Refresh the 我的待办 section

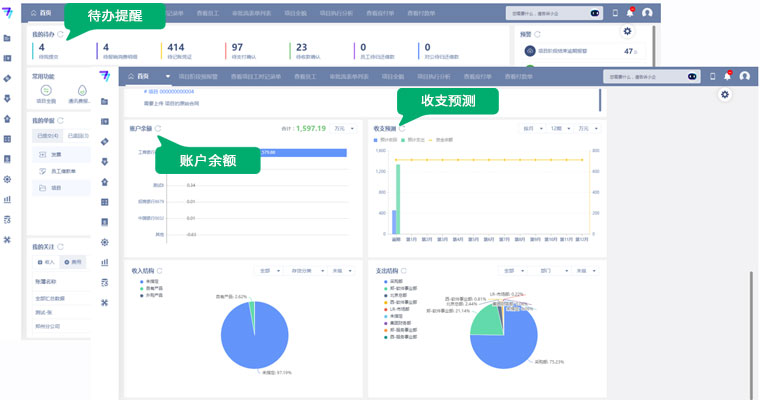click(x=63, y=34)
